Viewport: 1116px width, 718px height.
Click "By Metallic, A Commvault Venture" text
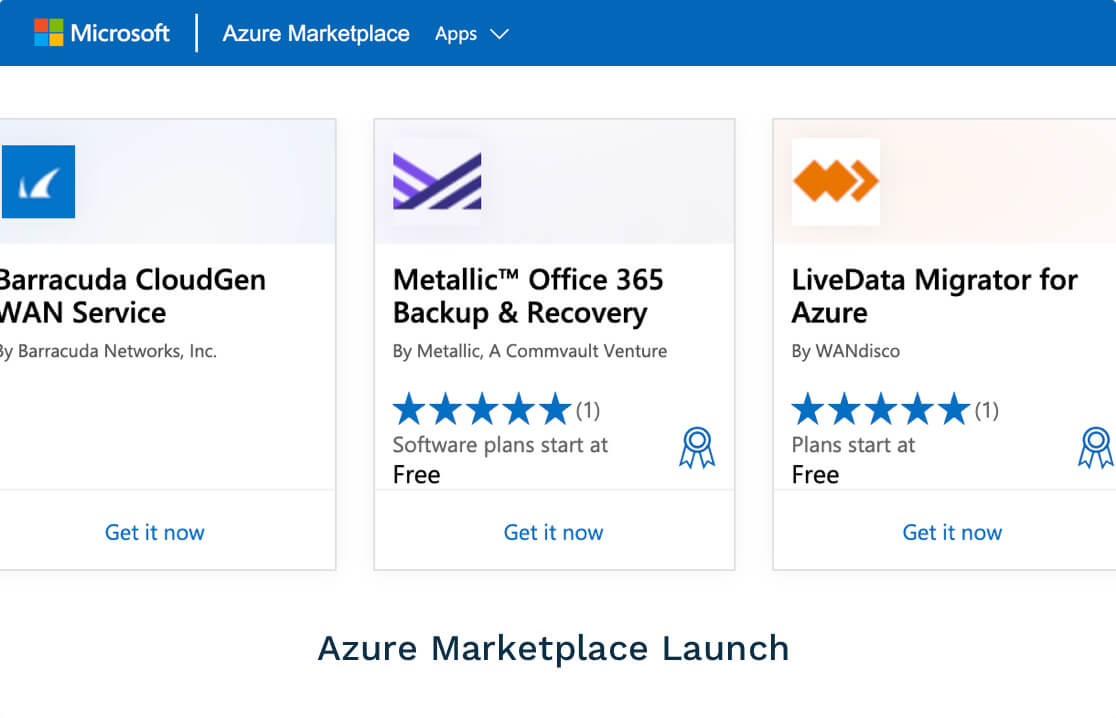click(x=530, y=351)
